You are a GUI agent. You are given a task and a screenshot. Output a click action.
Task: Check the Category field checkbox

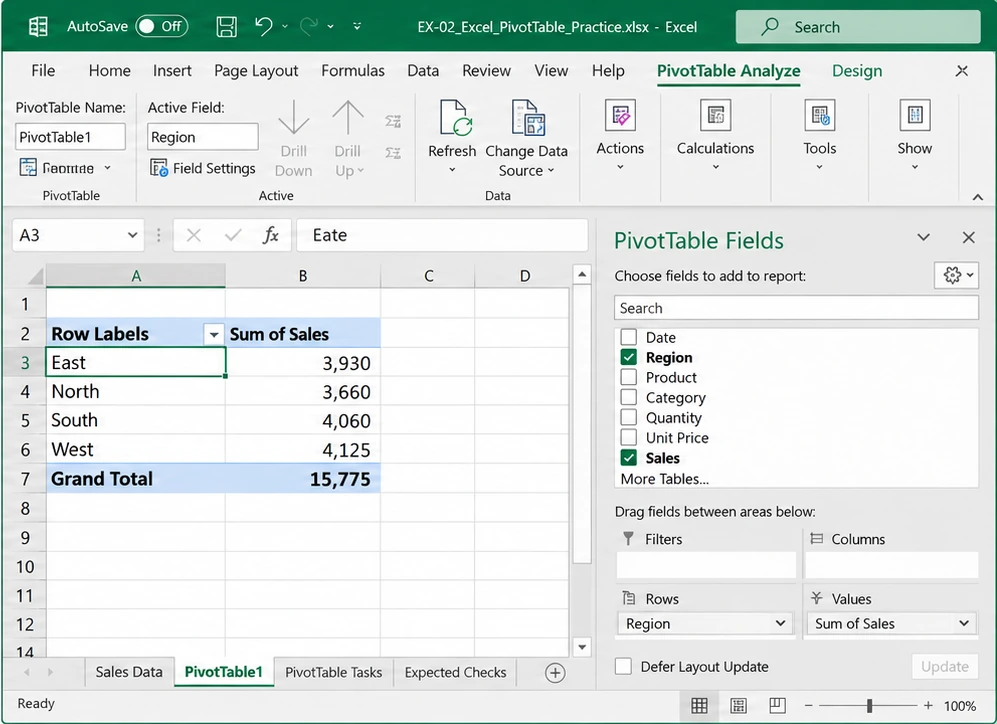(628, 397)
